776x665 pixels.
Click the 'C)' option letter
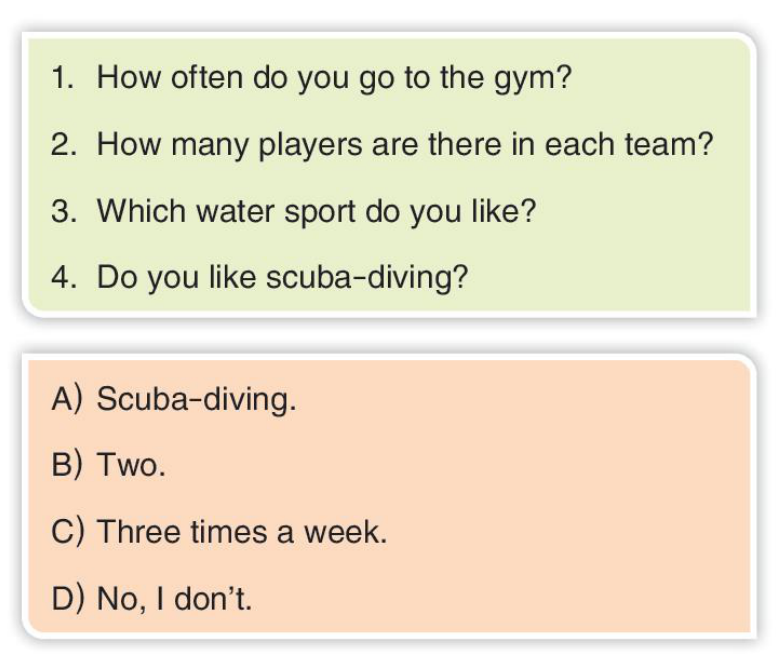coord(66,532)
